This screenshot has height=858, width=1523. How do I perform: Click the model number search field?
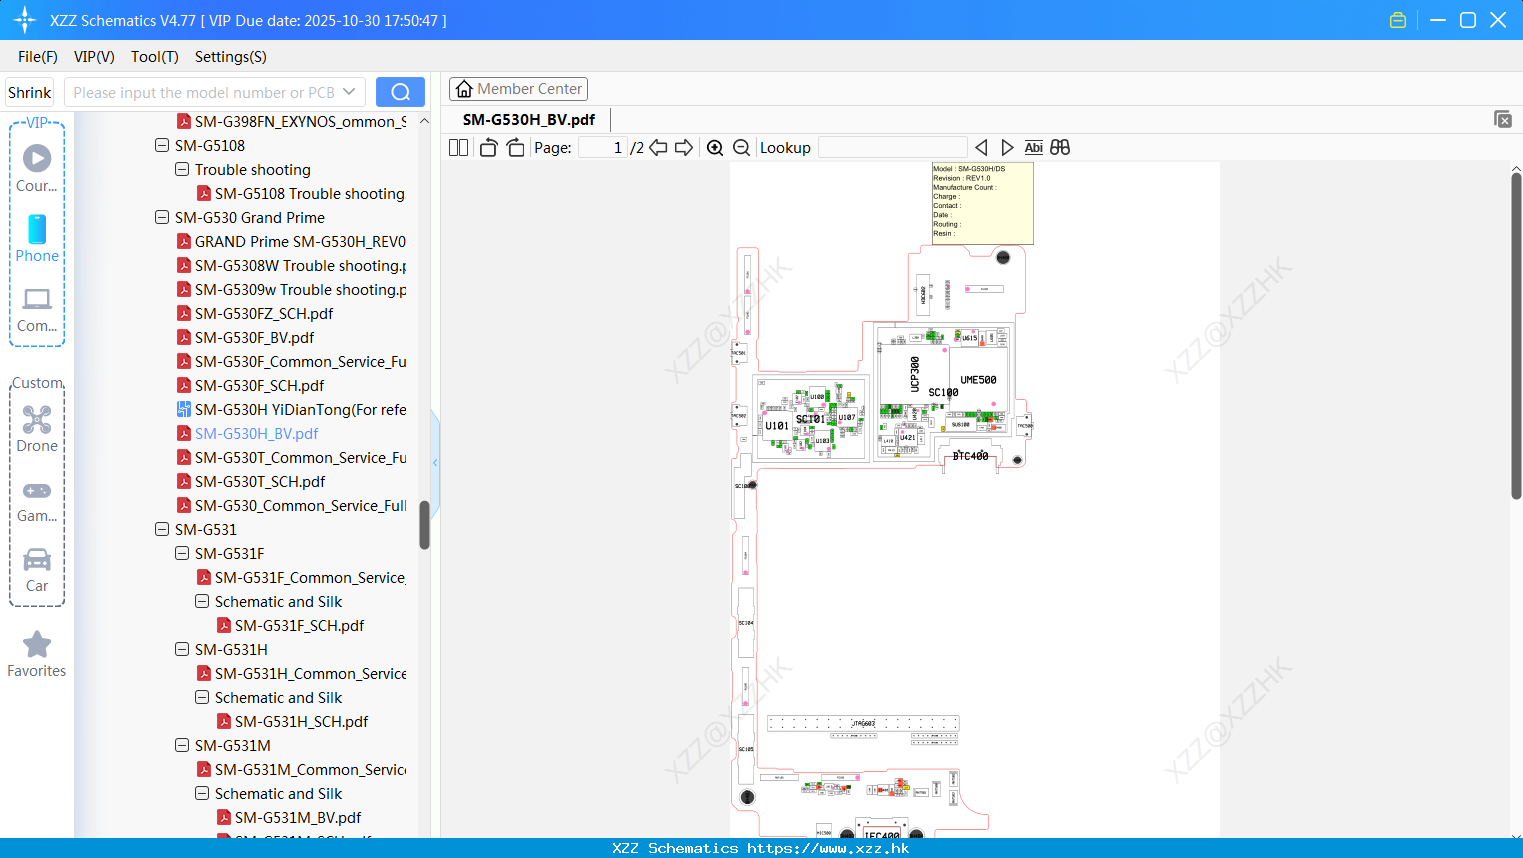point(203,92)
